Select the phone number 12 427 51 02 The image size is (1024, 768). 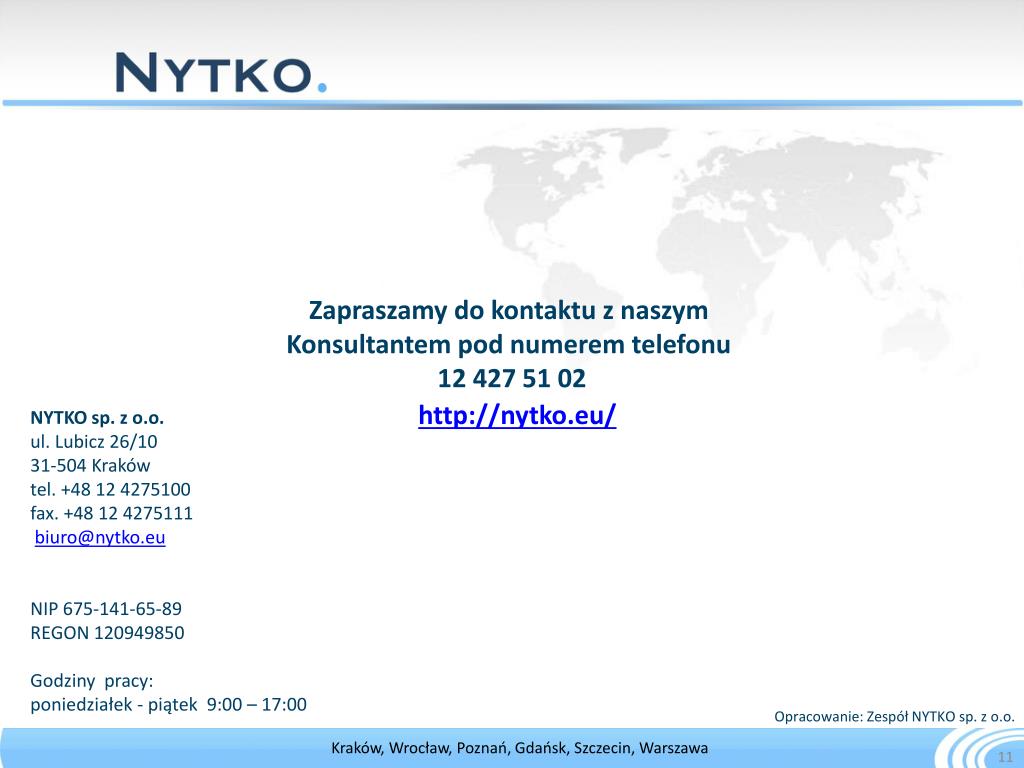[511, 379]
